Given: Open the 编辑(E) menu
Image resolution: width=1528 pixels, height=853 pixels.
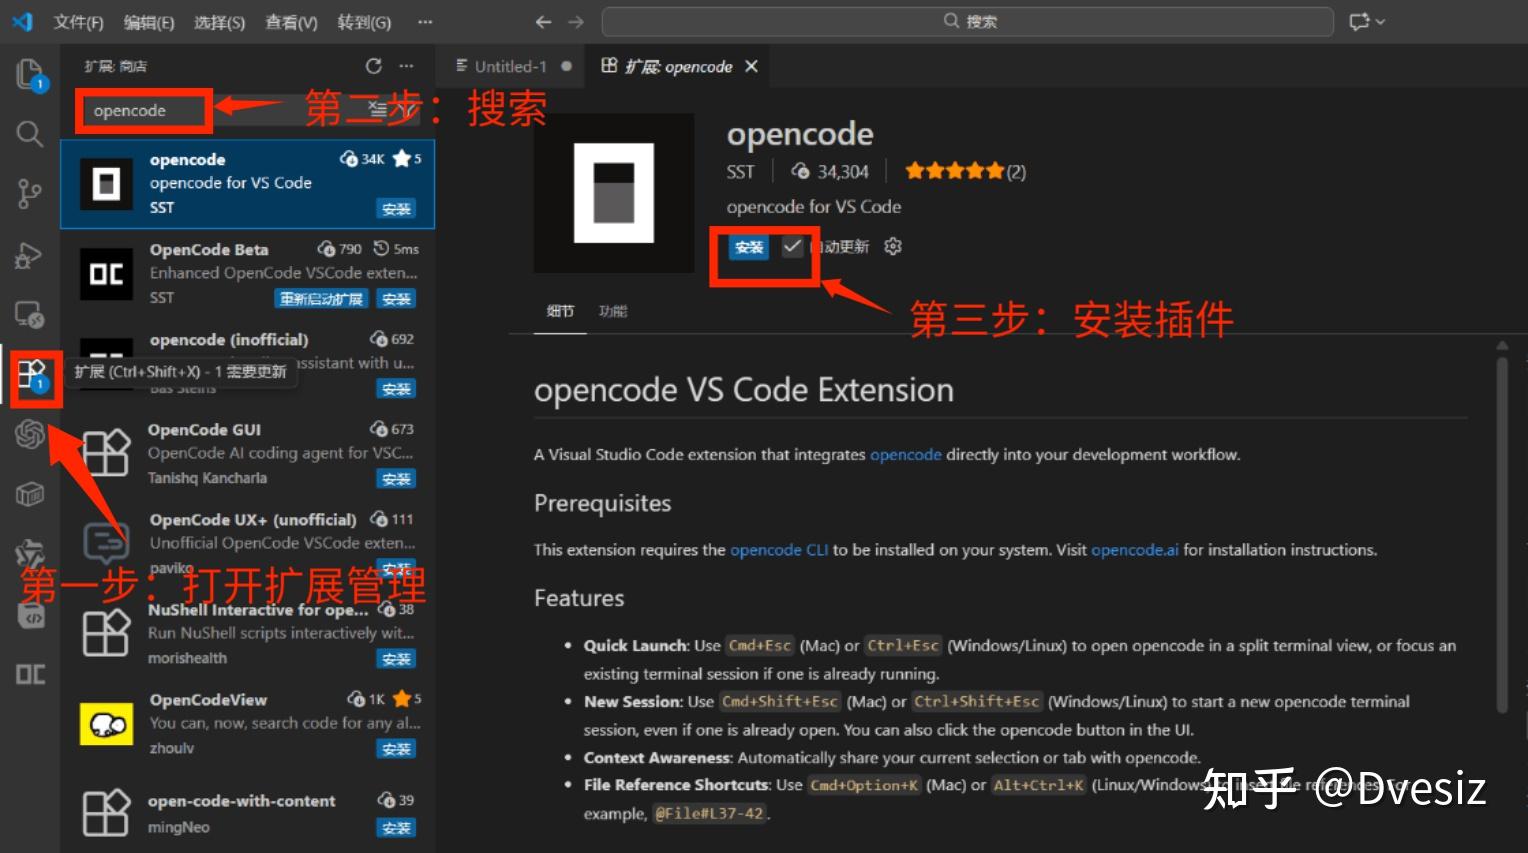Looking at the screenshot, I should tap(149, 22).
